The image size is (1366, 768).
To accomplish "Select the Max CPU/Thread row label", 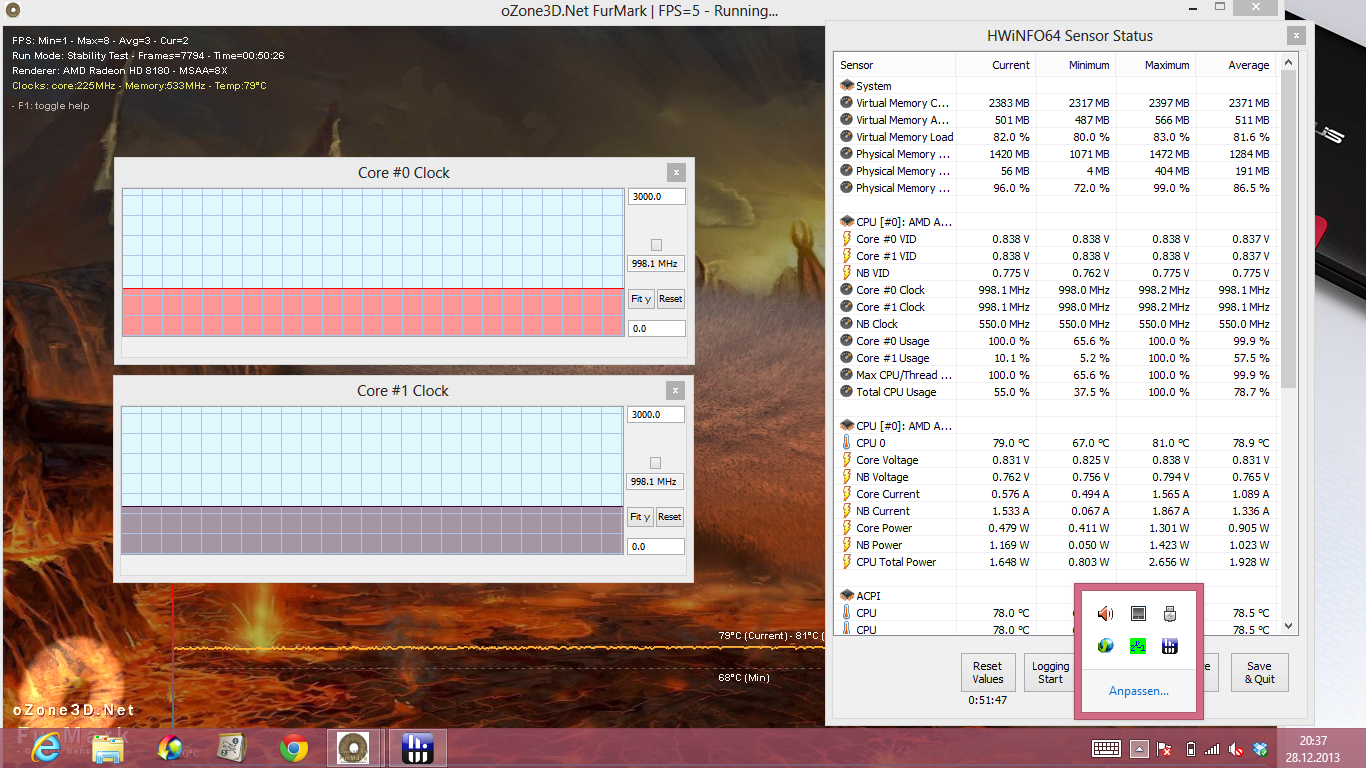I will click(904, 375).
